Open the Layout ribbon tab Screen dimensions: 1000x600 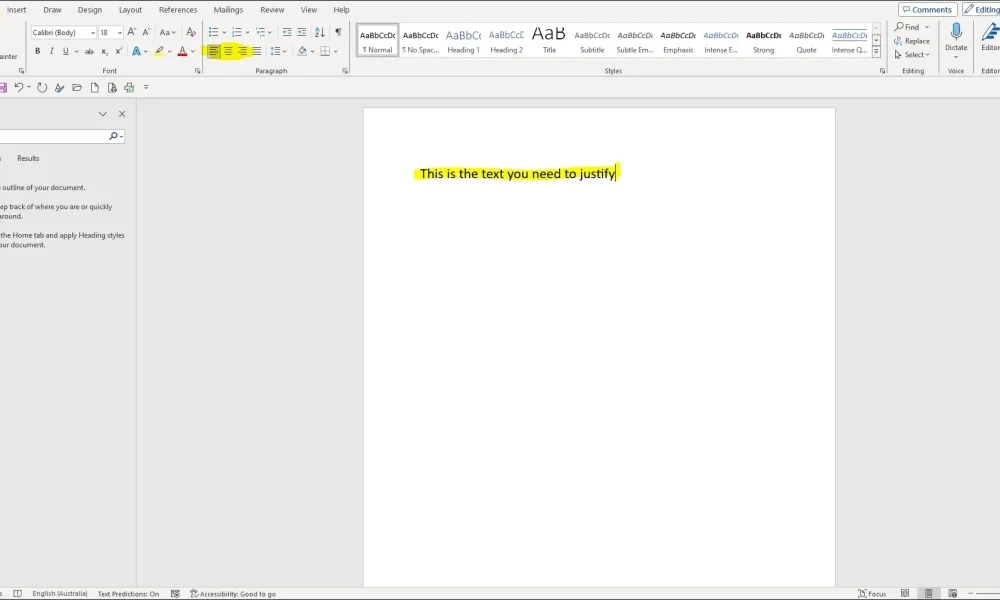tap(130, 10)
